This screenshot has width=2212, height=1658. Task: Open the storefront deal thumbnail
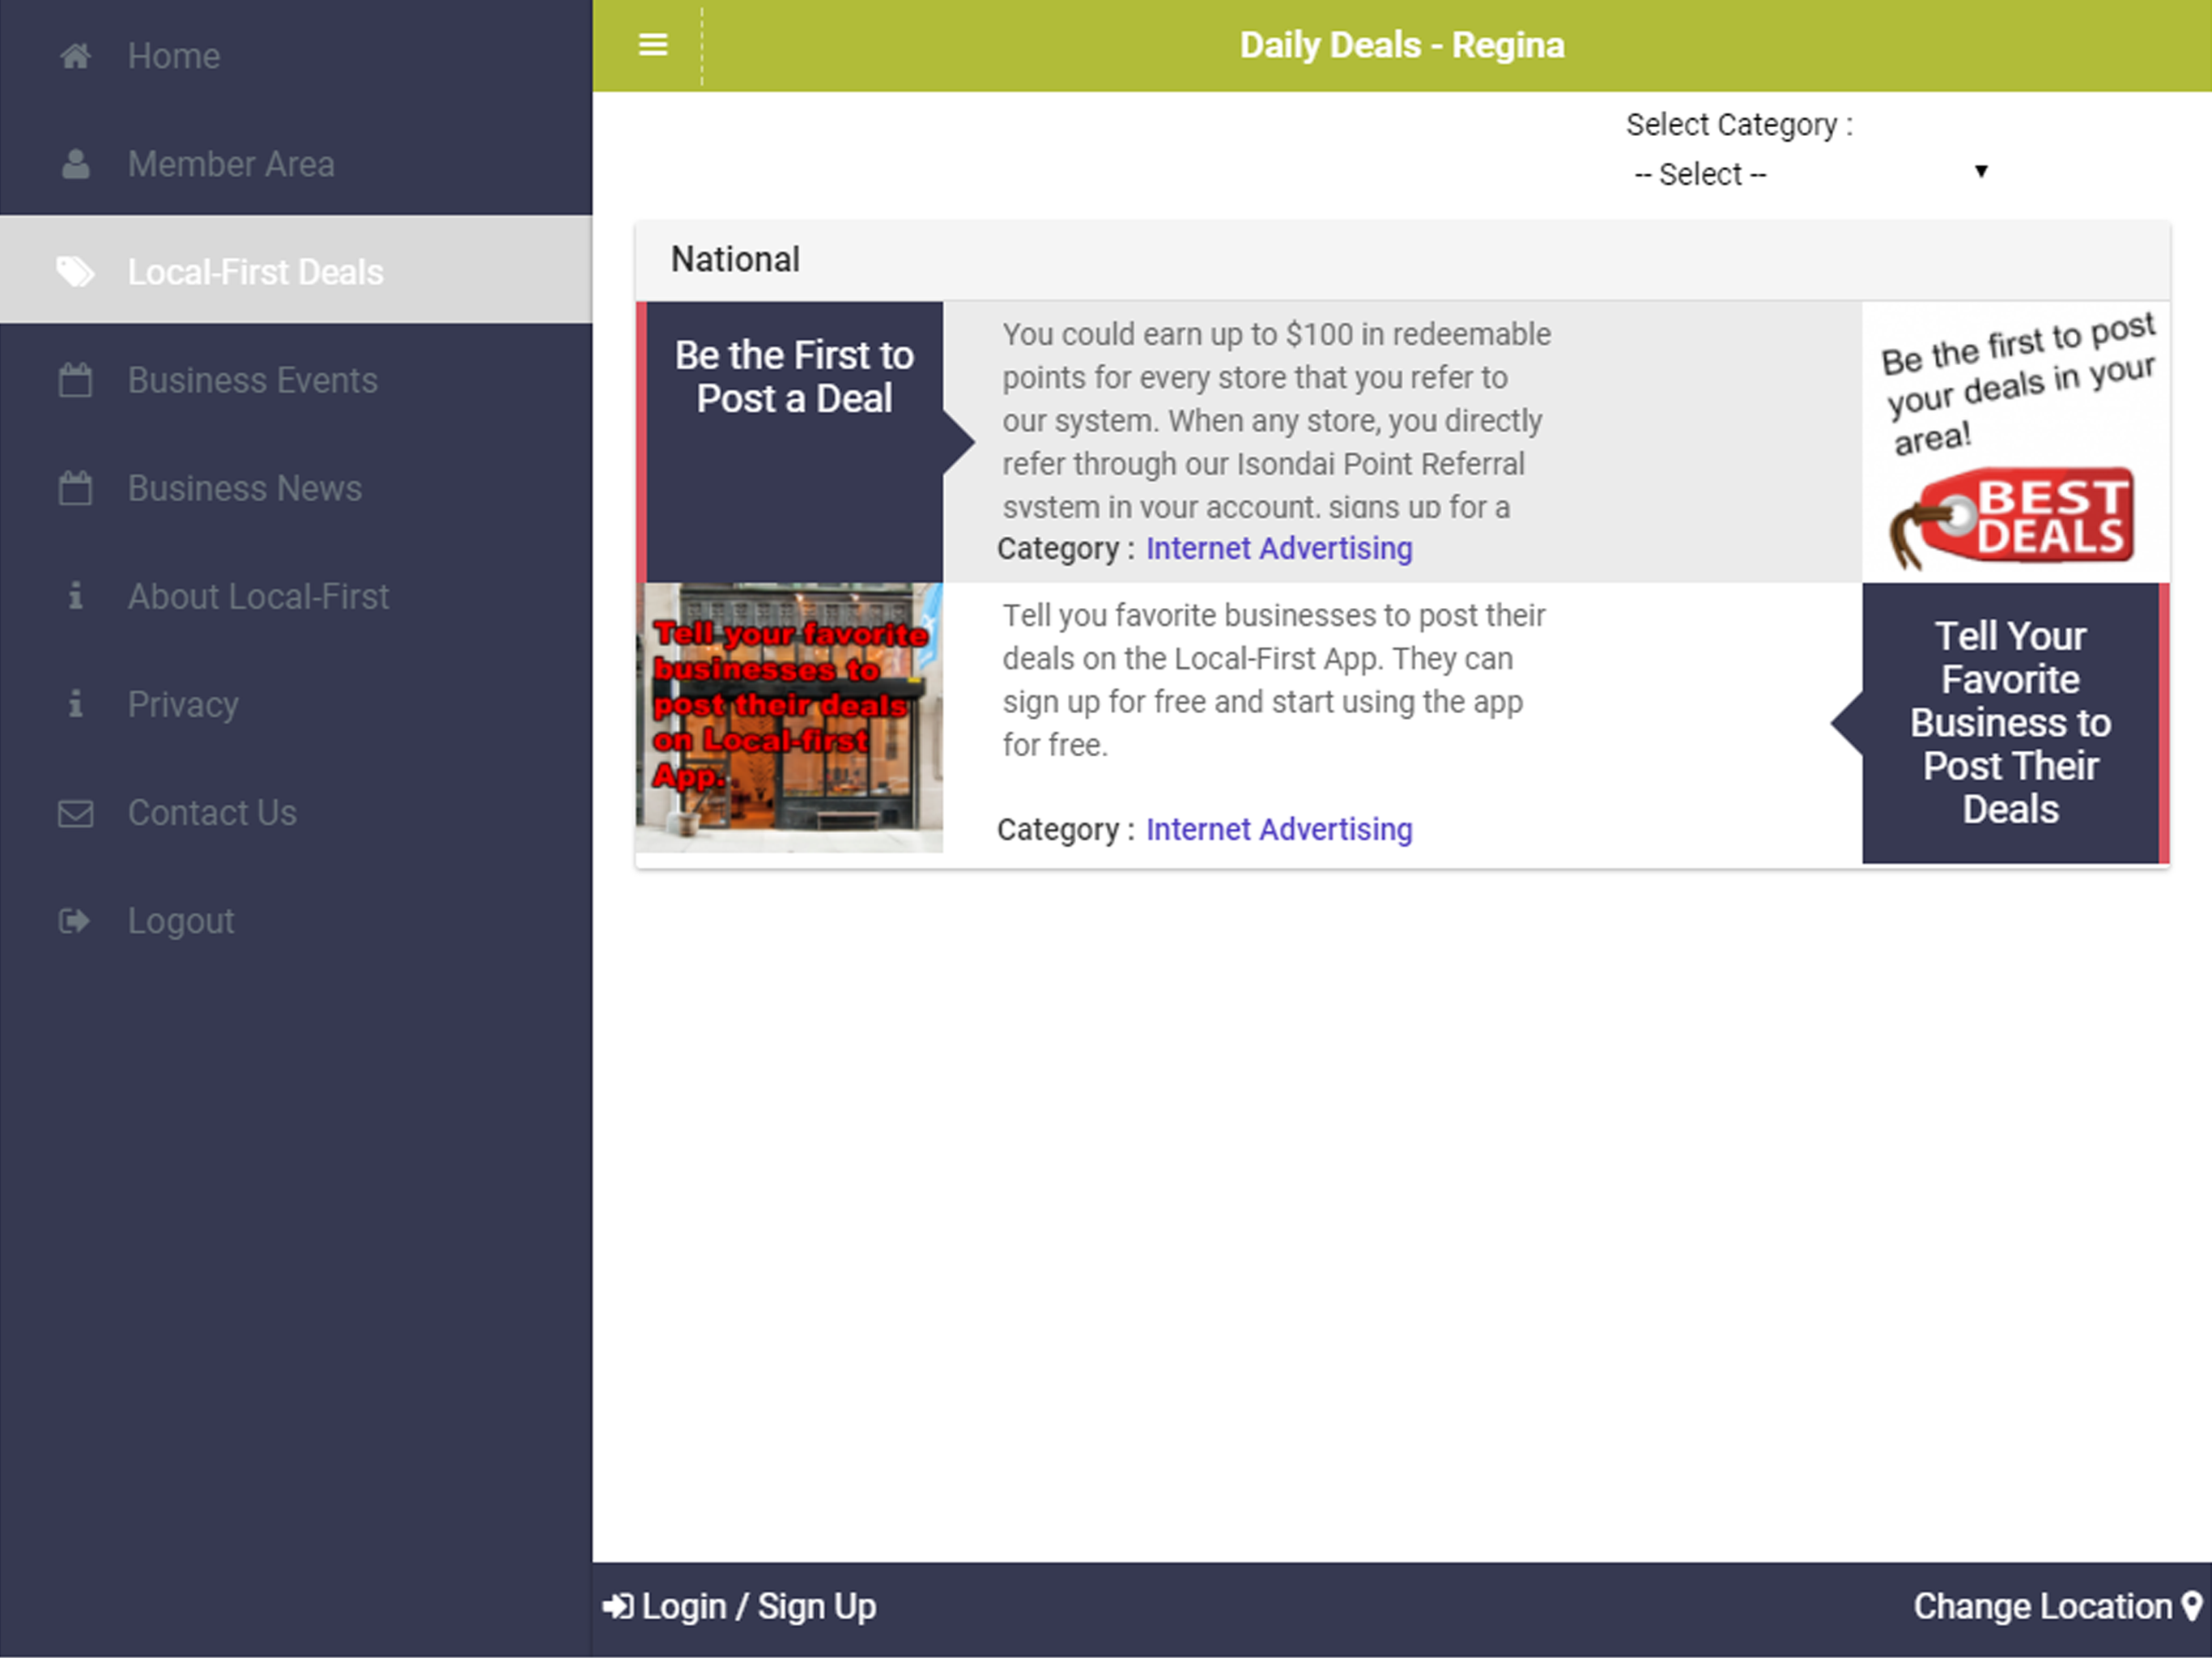point(789,717)
